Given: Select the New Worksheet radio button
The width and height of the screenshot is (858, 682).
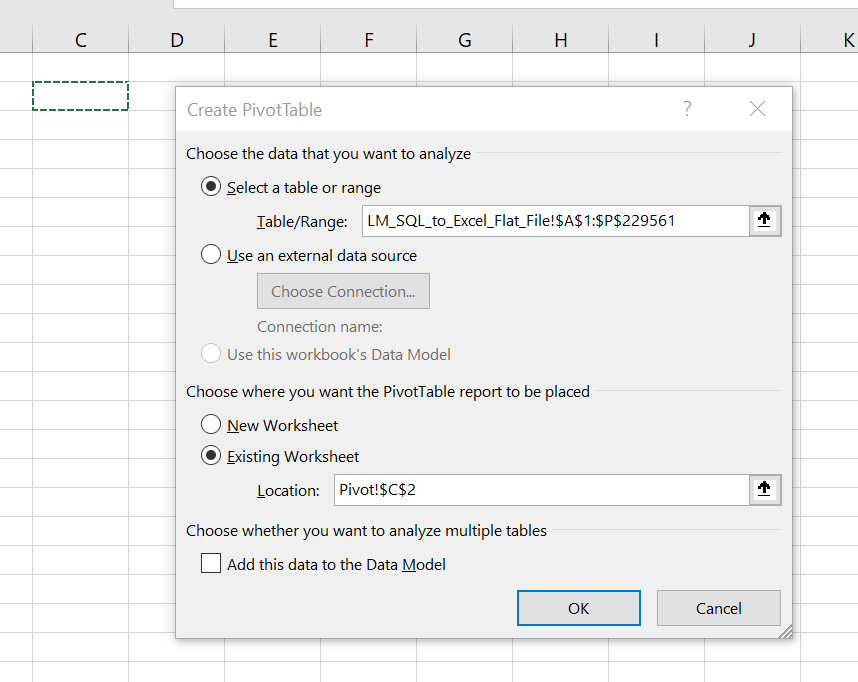Looking at the screenshot, I should 211,425.
